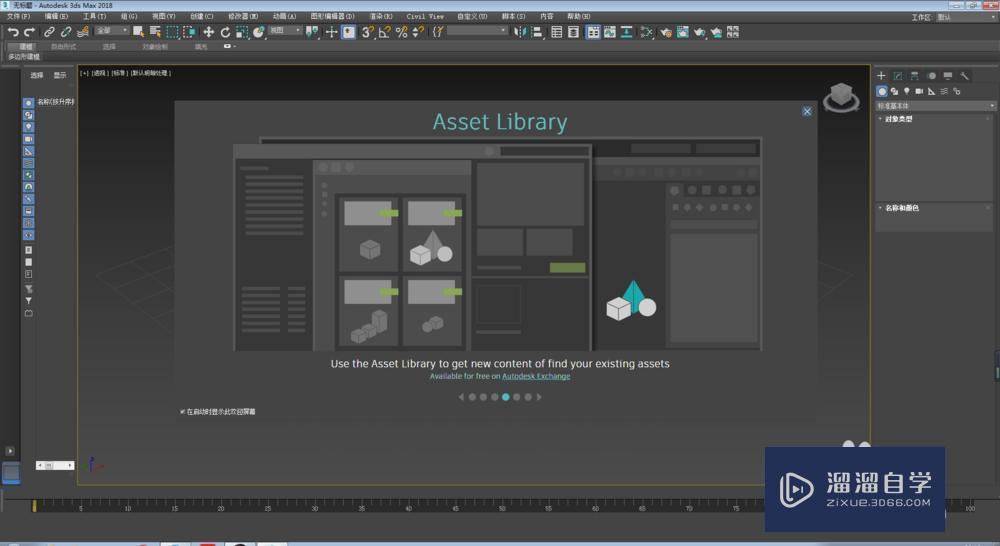1000x546 pixels.
Task: Open the selection filter dropdown
Action: [x=112, y=31]
